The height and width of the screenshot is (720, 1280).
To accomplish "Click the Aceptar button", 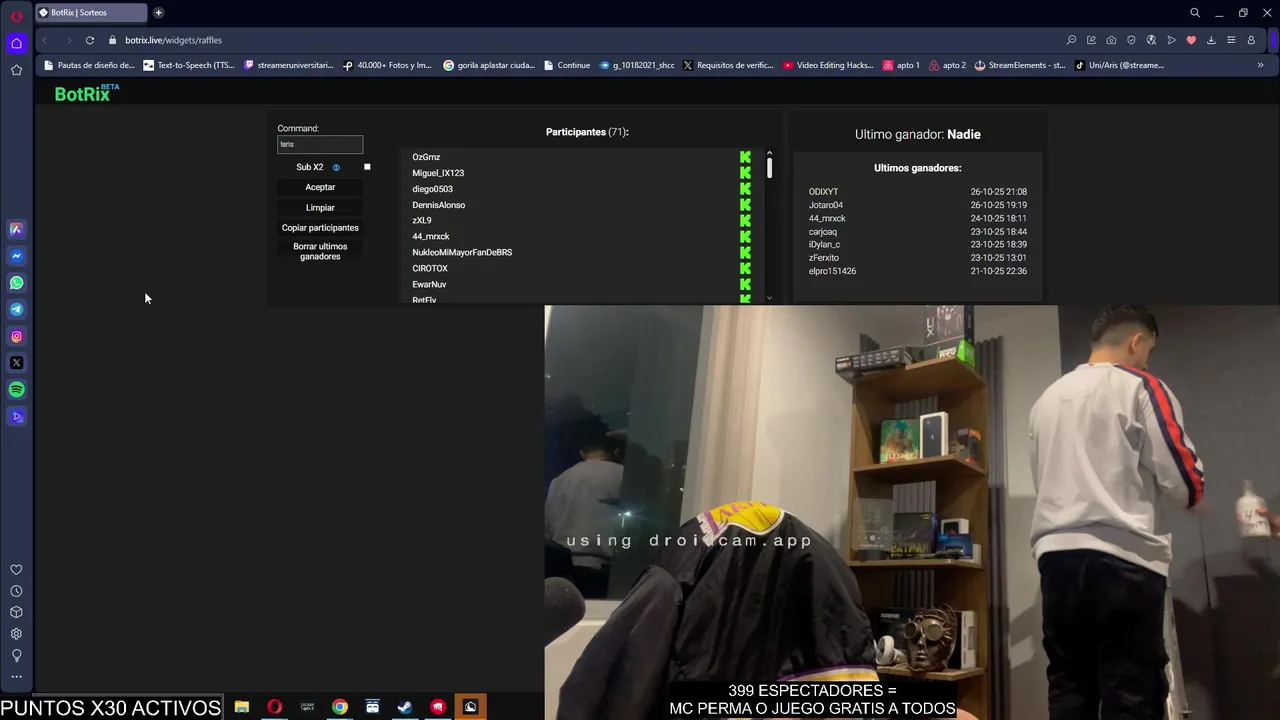I will tap(320, 187).
